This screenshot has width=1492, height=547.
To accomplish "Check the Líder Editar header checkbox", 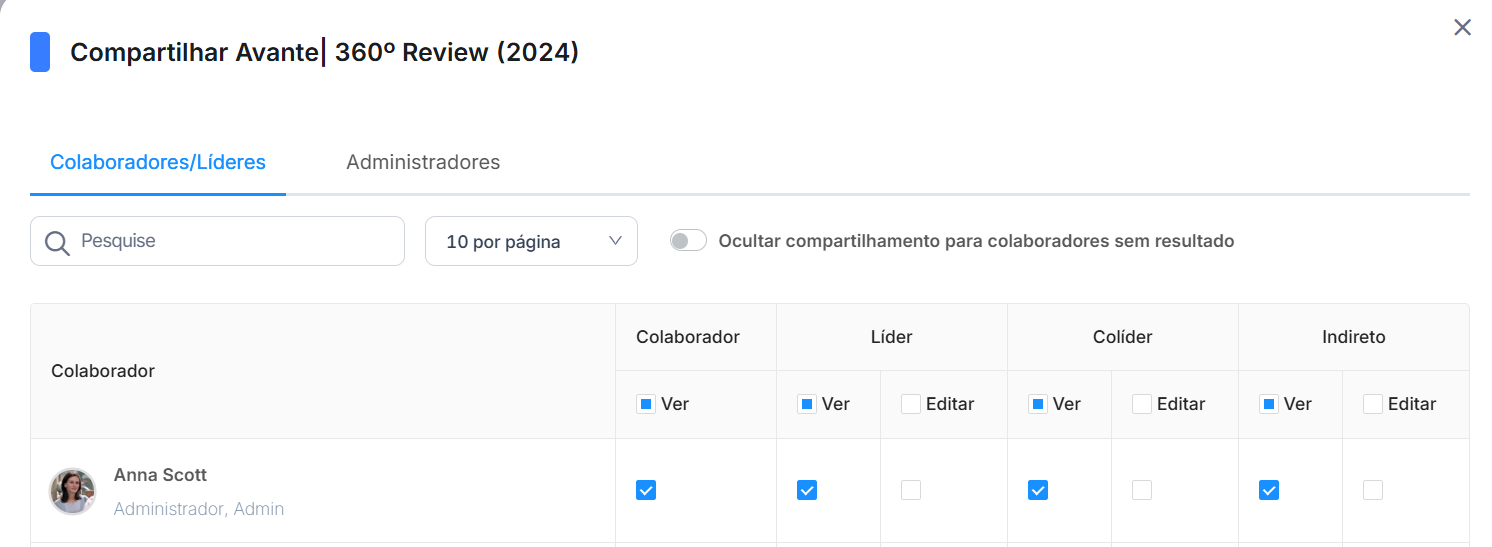I will pyautogui.click(x=911, y=404).
